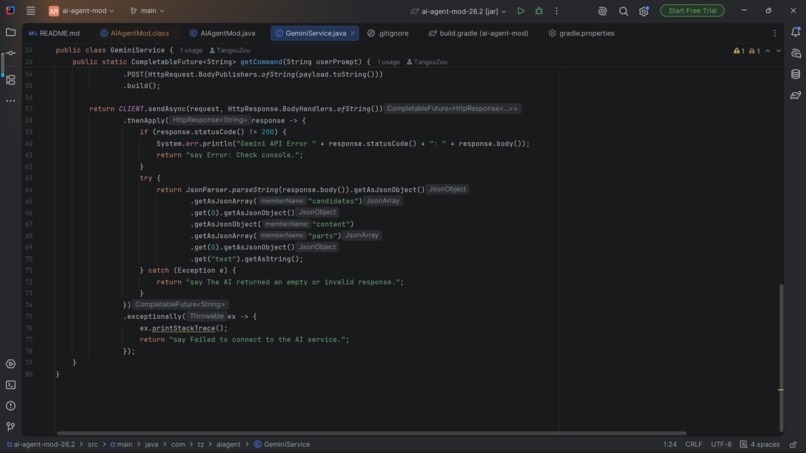Switch to the AIAgentMod.java tab

click(x=222, y=33)
